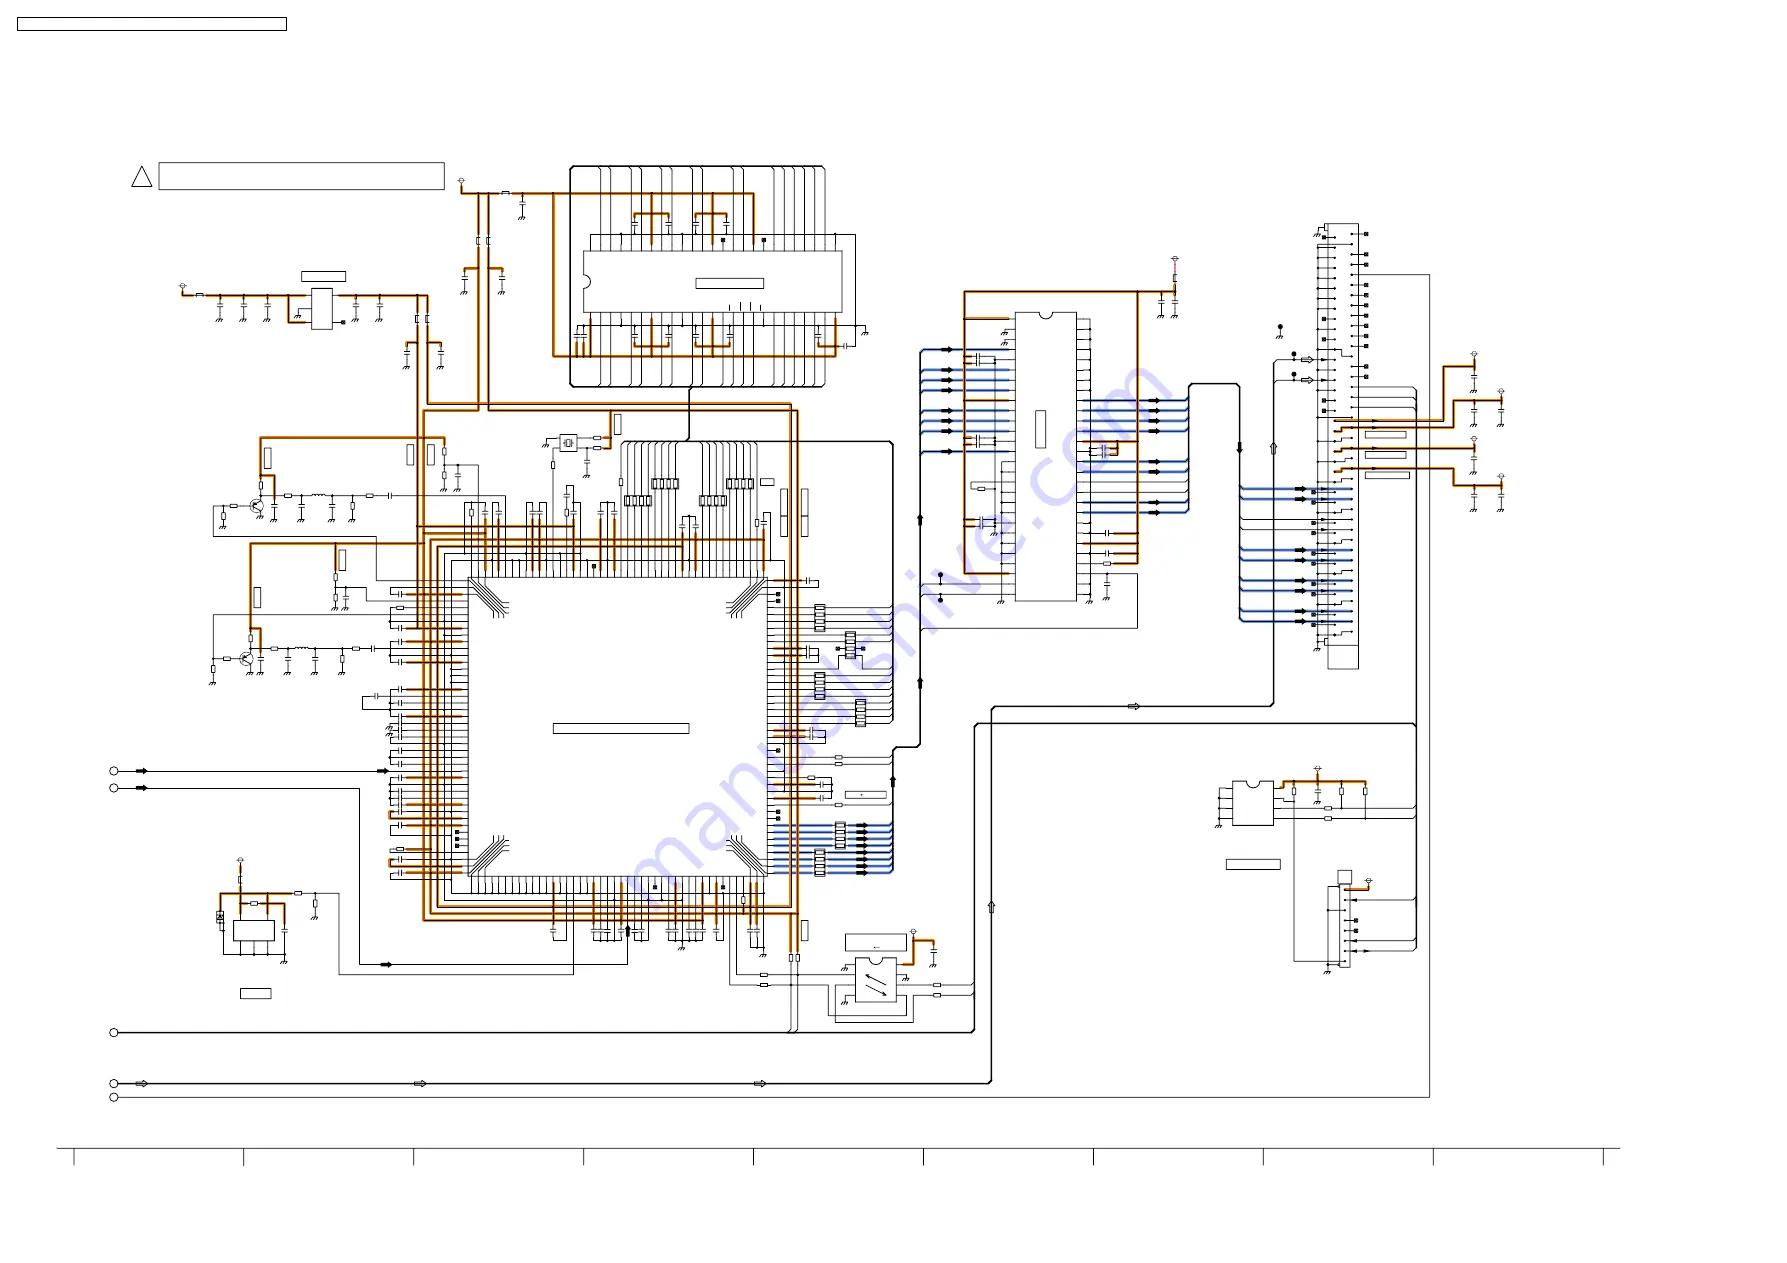Click the blank title box in the page's top corner
1787x1263 pixels.
coord(152,24)
